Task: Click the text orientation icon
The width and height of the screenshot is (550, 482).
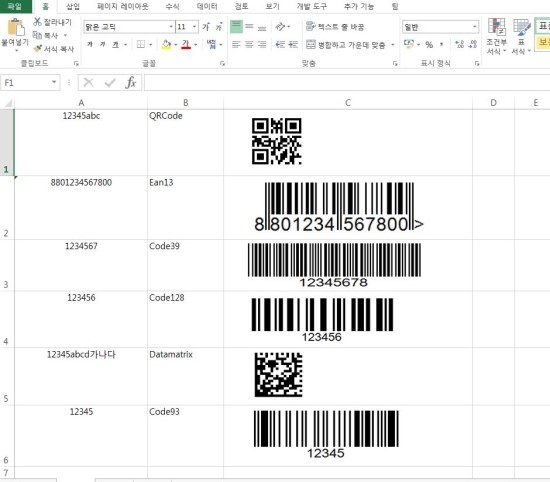Action: tap(280, 27)
